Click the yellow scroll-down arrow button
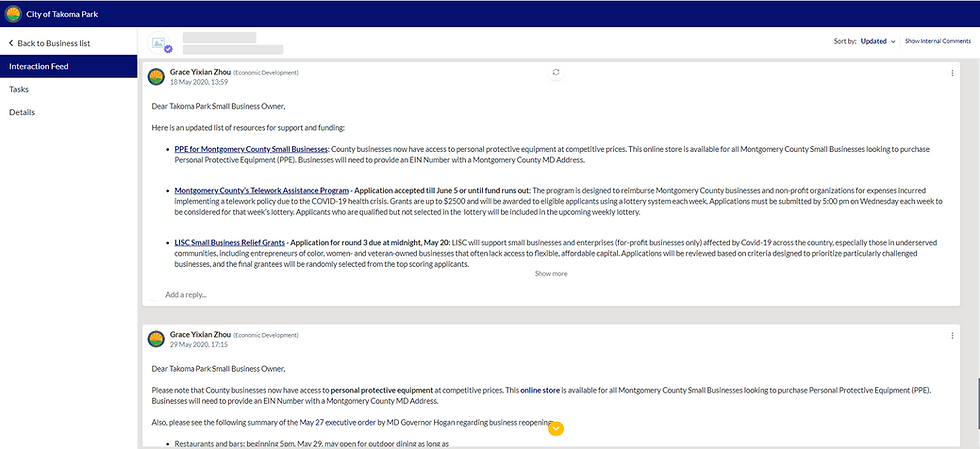The image size is (980, 449). pyautogui.click(x=556, y=429)
